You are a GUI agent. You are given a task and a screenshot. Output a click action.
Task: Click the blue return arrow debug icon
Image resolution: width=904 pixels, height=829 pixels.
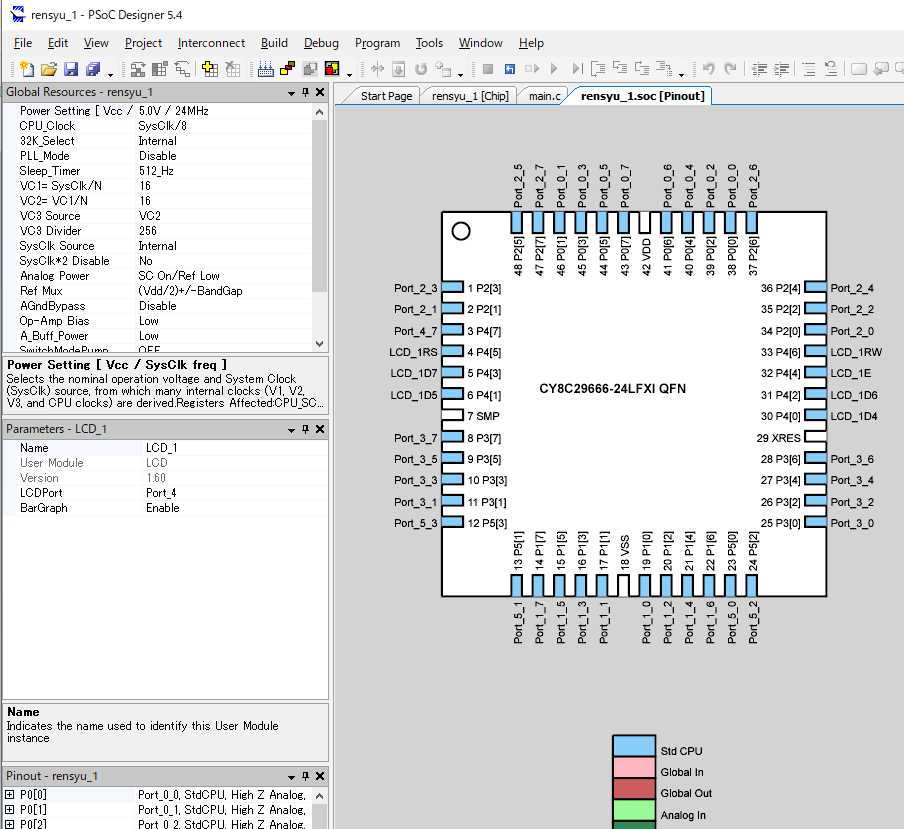point(510,69)
